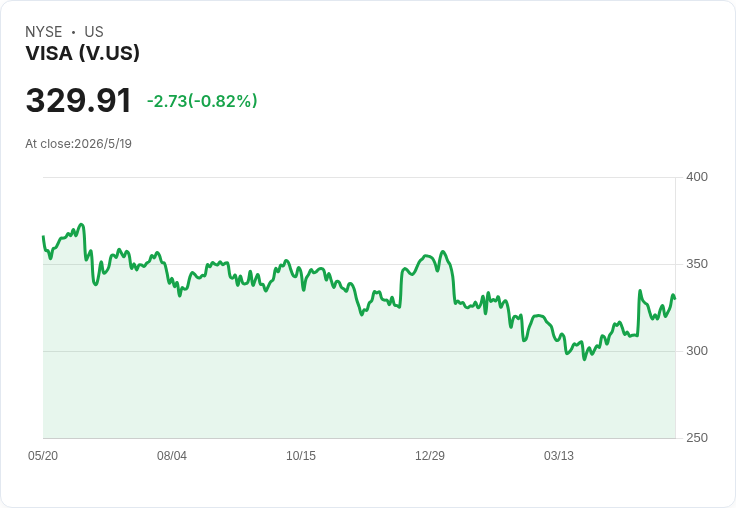Click the 300 y-axis label

click(x=697, y=351)
